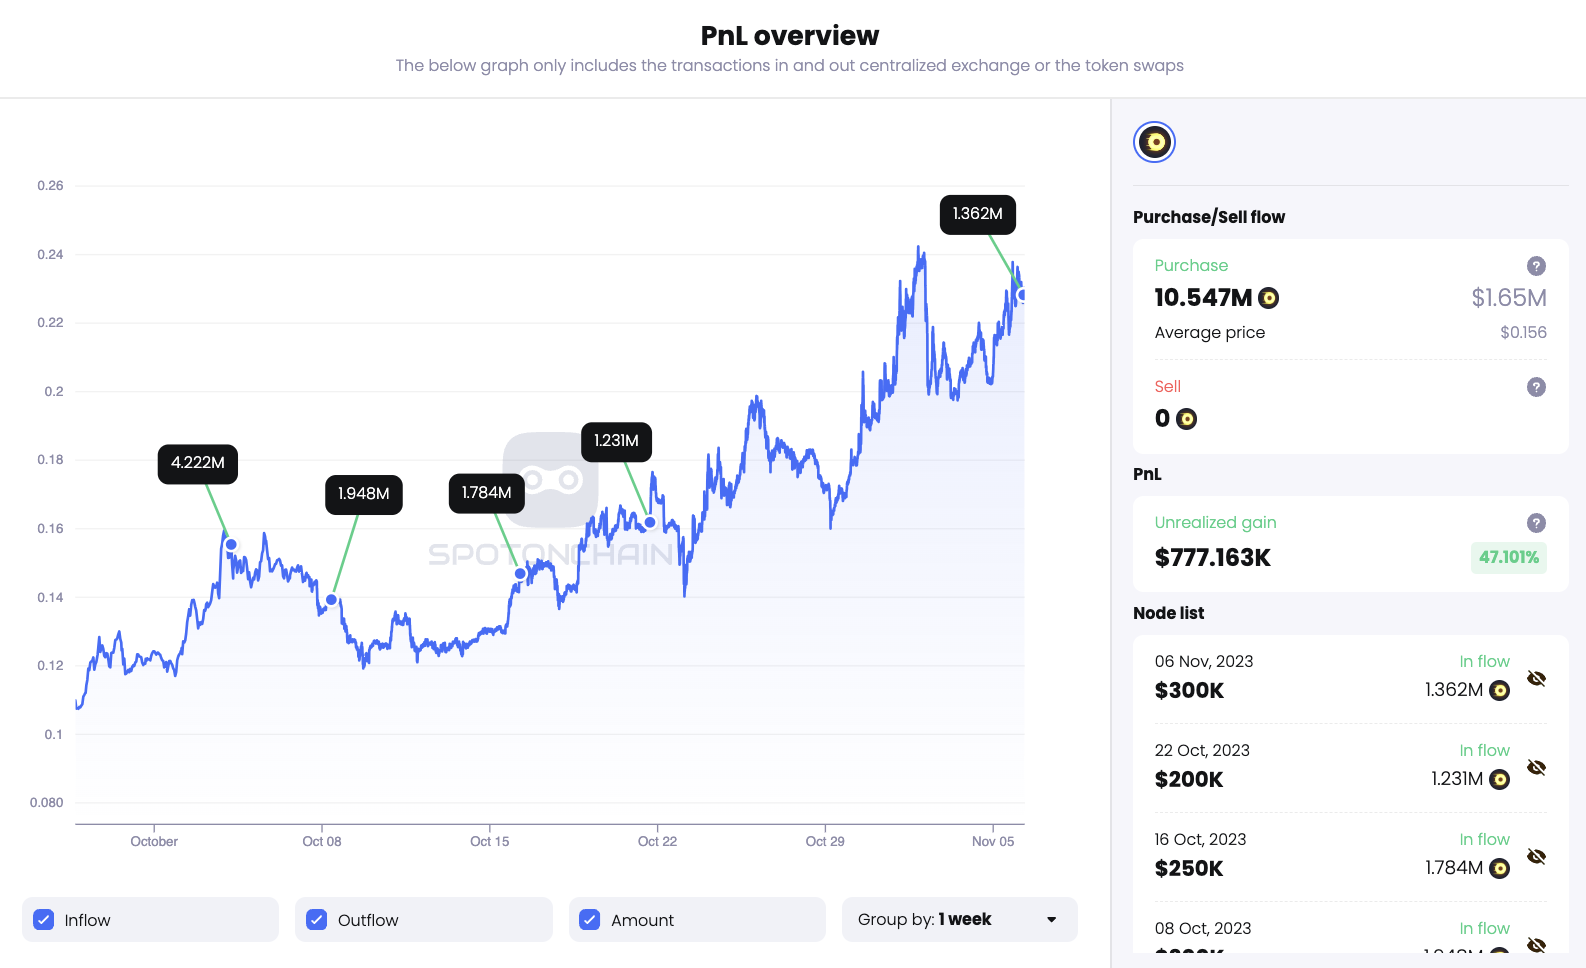Uncheck the Inflow checkbox
1586x968 pixels.
click(44, 920)
